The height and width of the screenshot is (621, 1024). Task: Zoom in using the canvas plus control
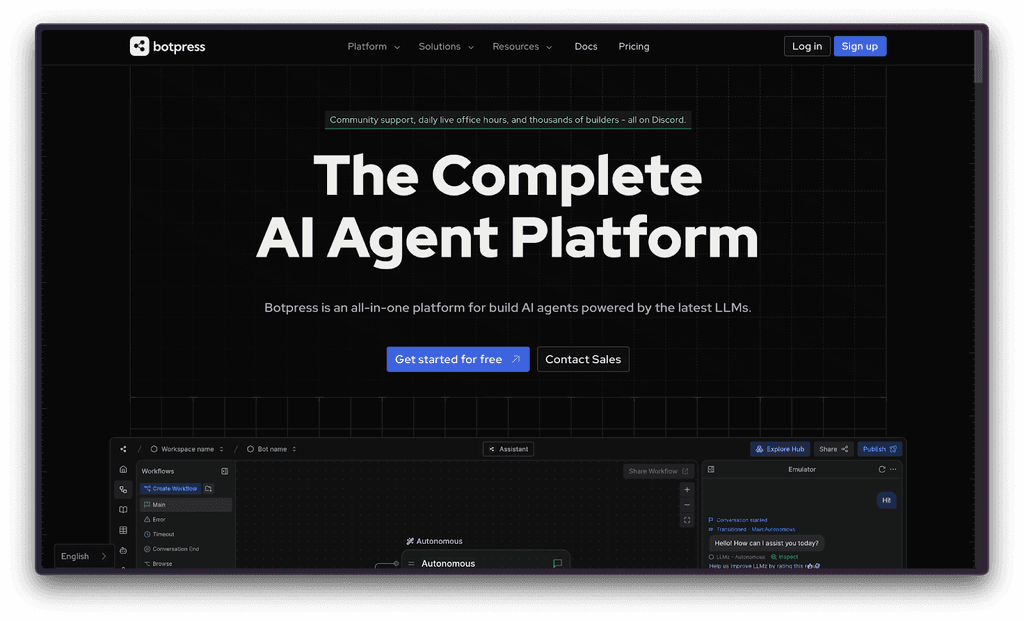(687, 489)
